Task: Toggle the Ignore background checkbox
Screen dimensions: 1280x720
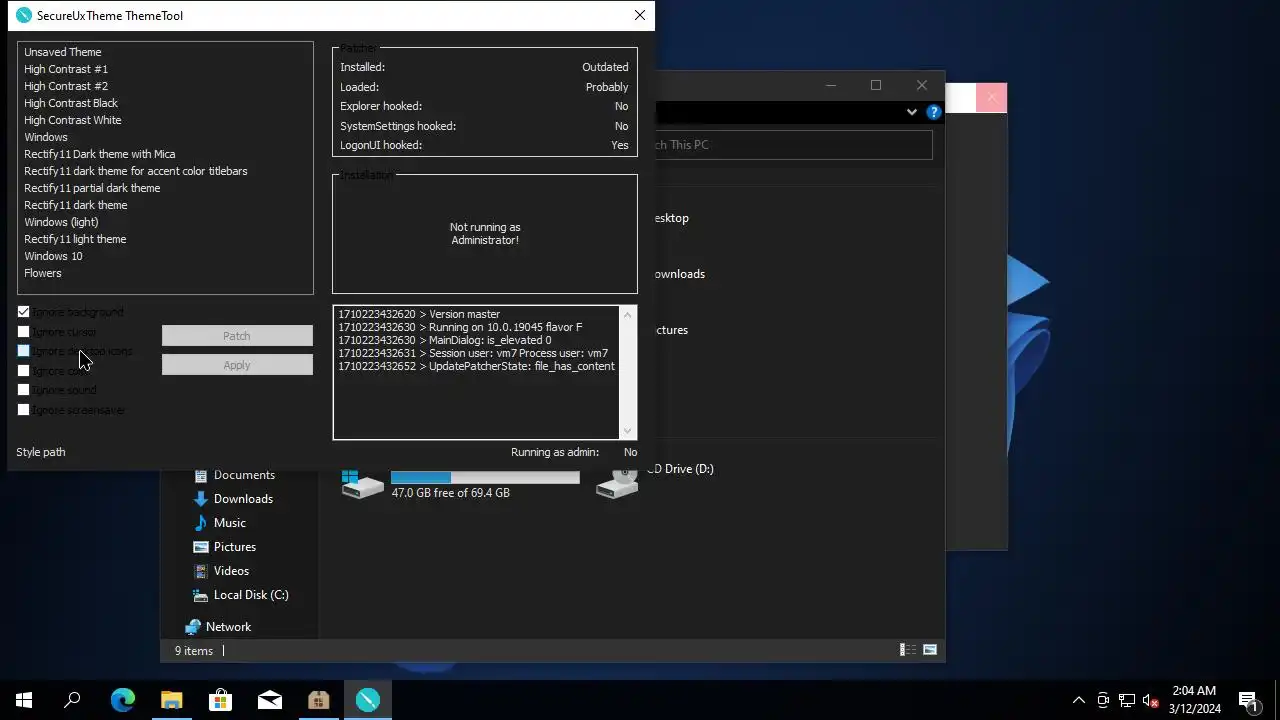Action: tap(24, 312)
